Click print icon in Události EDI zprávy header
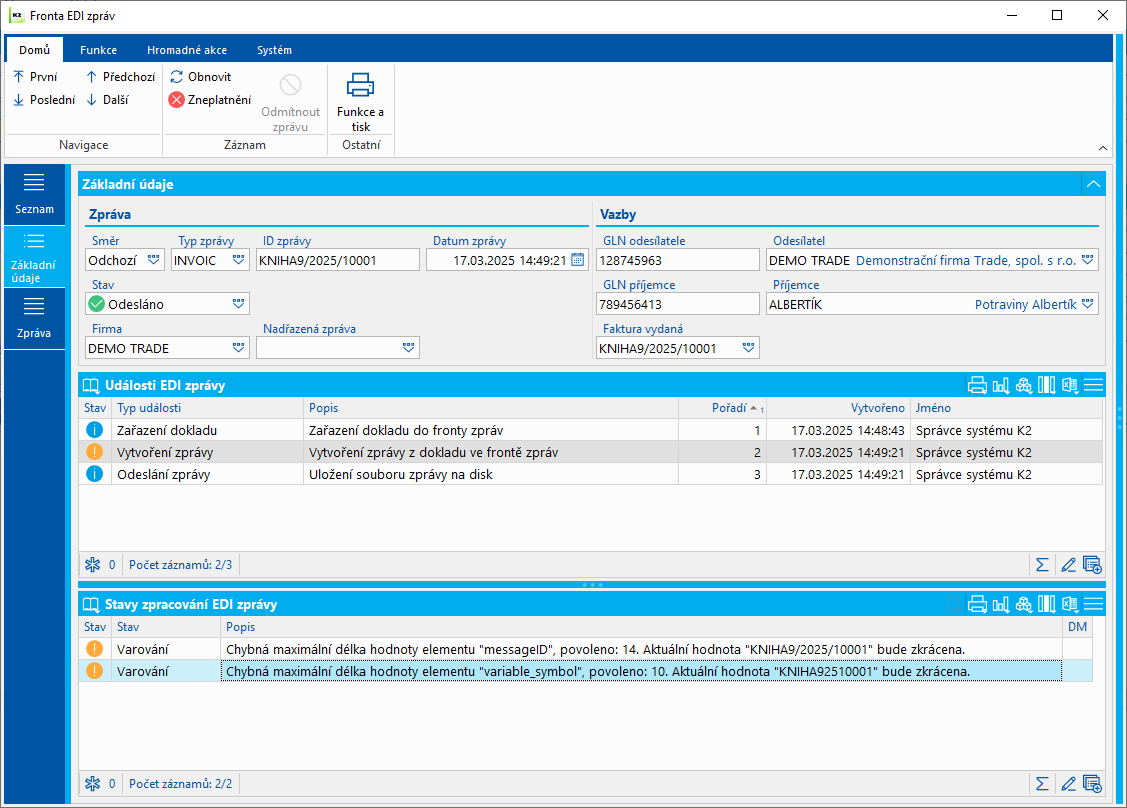The height and width of the screenshot is (808, 1127). [977, 385]
